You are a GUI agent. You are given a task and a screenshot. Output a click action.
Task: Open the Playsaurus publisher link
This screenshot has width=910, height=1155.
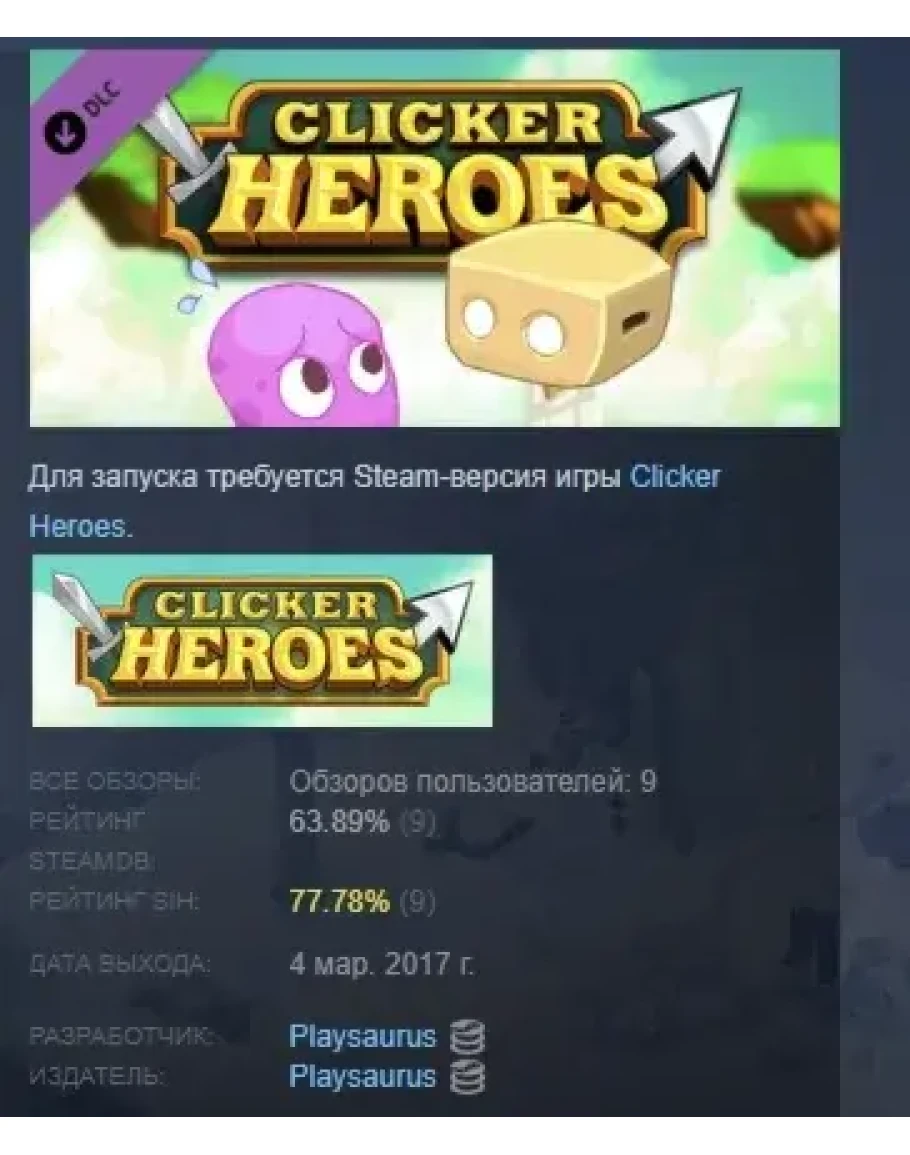click(363, 1076)
